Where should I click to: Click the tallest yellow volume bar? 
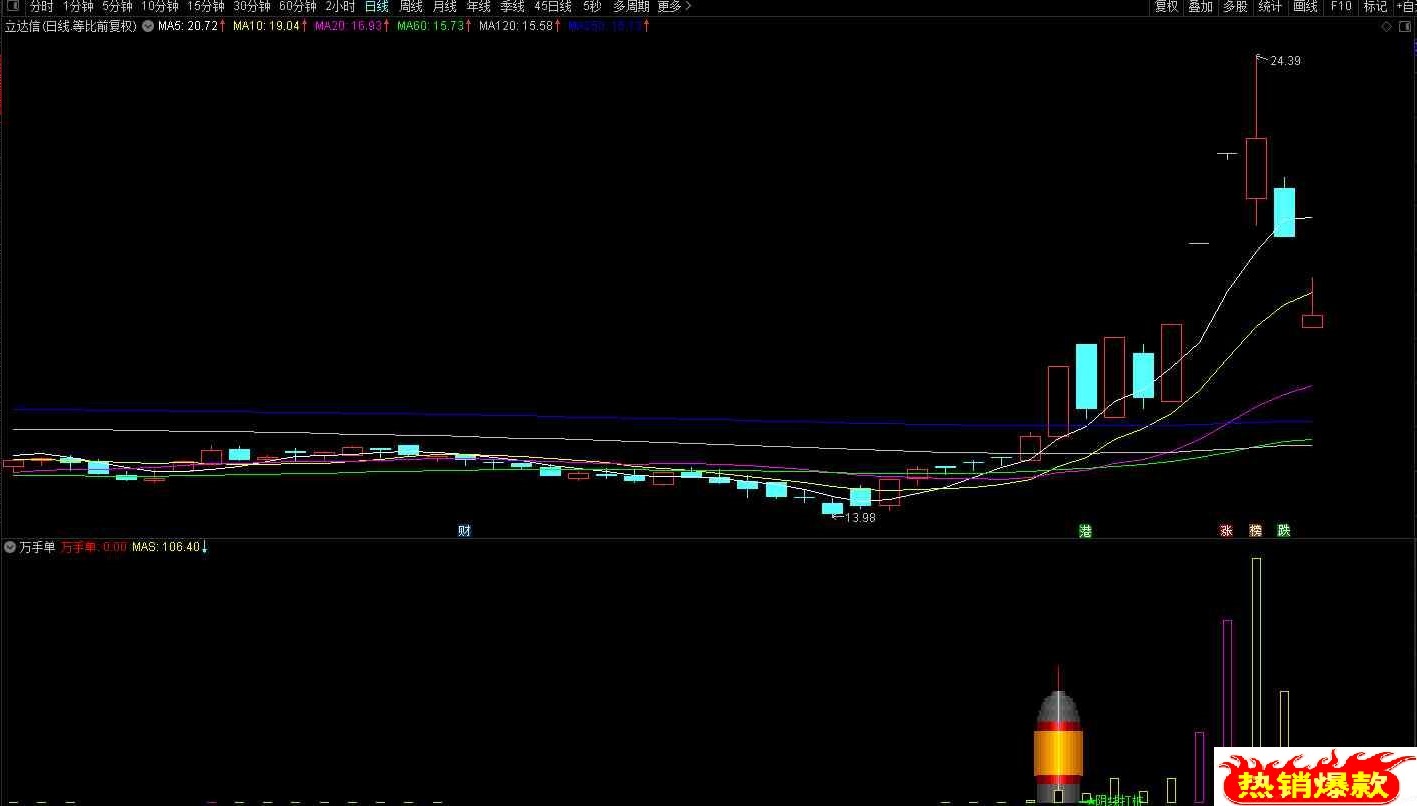1256,653
